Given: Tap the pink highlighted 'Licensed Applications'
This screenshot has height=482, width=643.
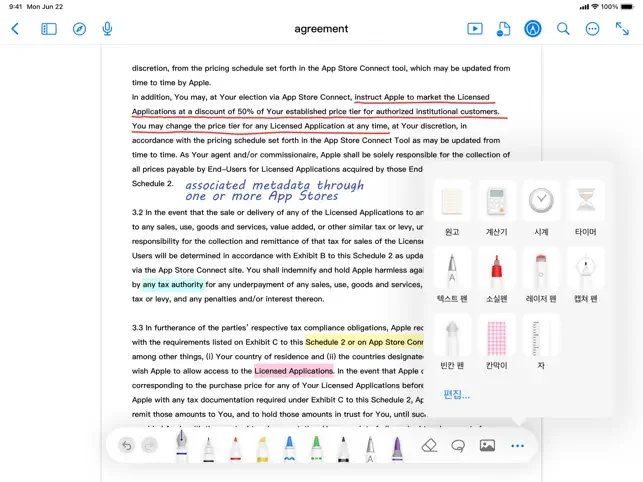Looking at the screenshot, I should 294,371.
